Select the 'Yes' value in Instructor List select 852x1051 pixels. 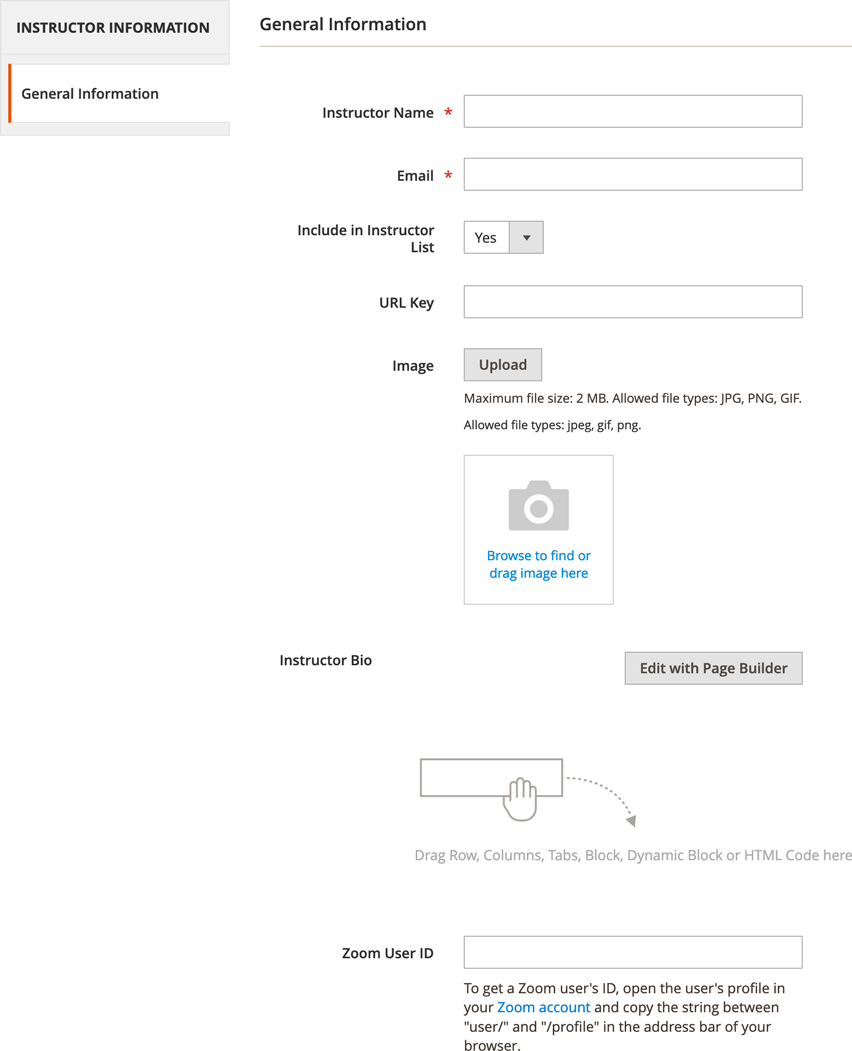click(487, 238)
